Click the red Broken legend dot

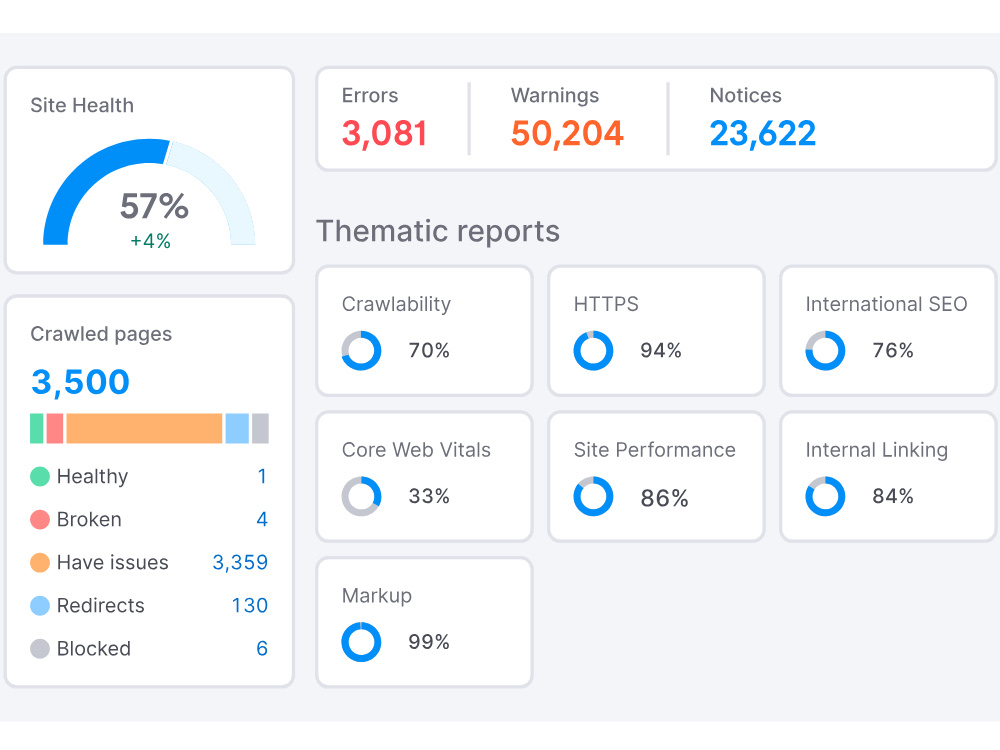click(40, 519)
